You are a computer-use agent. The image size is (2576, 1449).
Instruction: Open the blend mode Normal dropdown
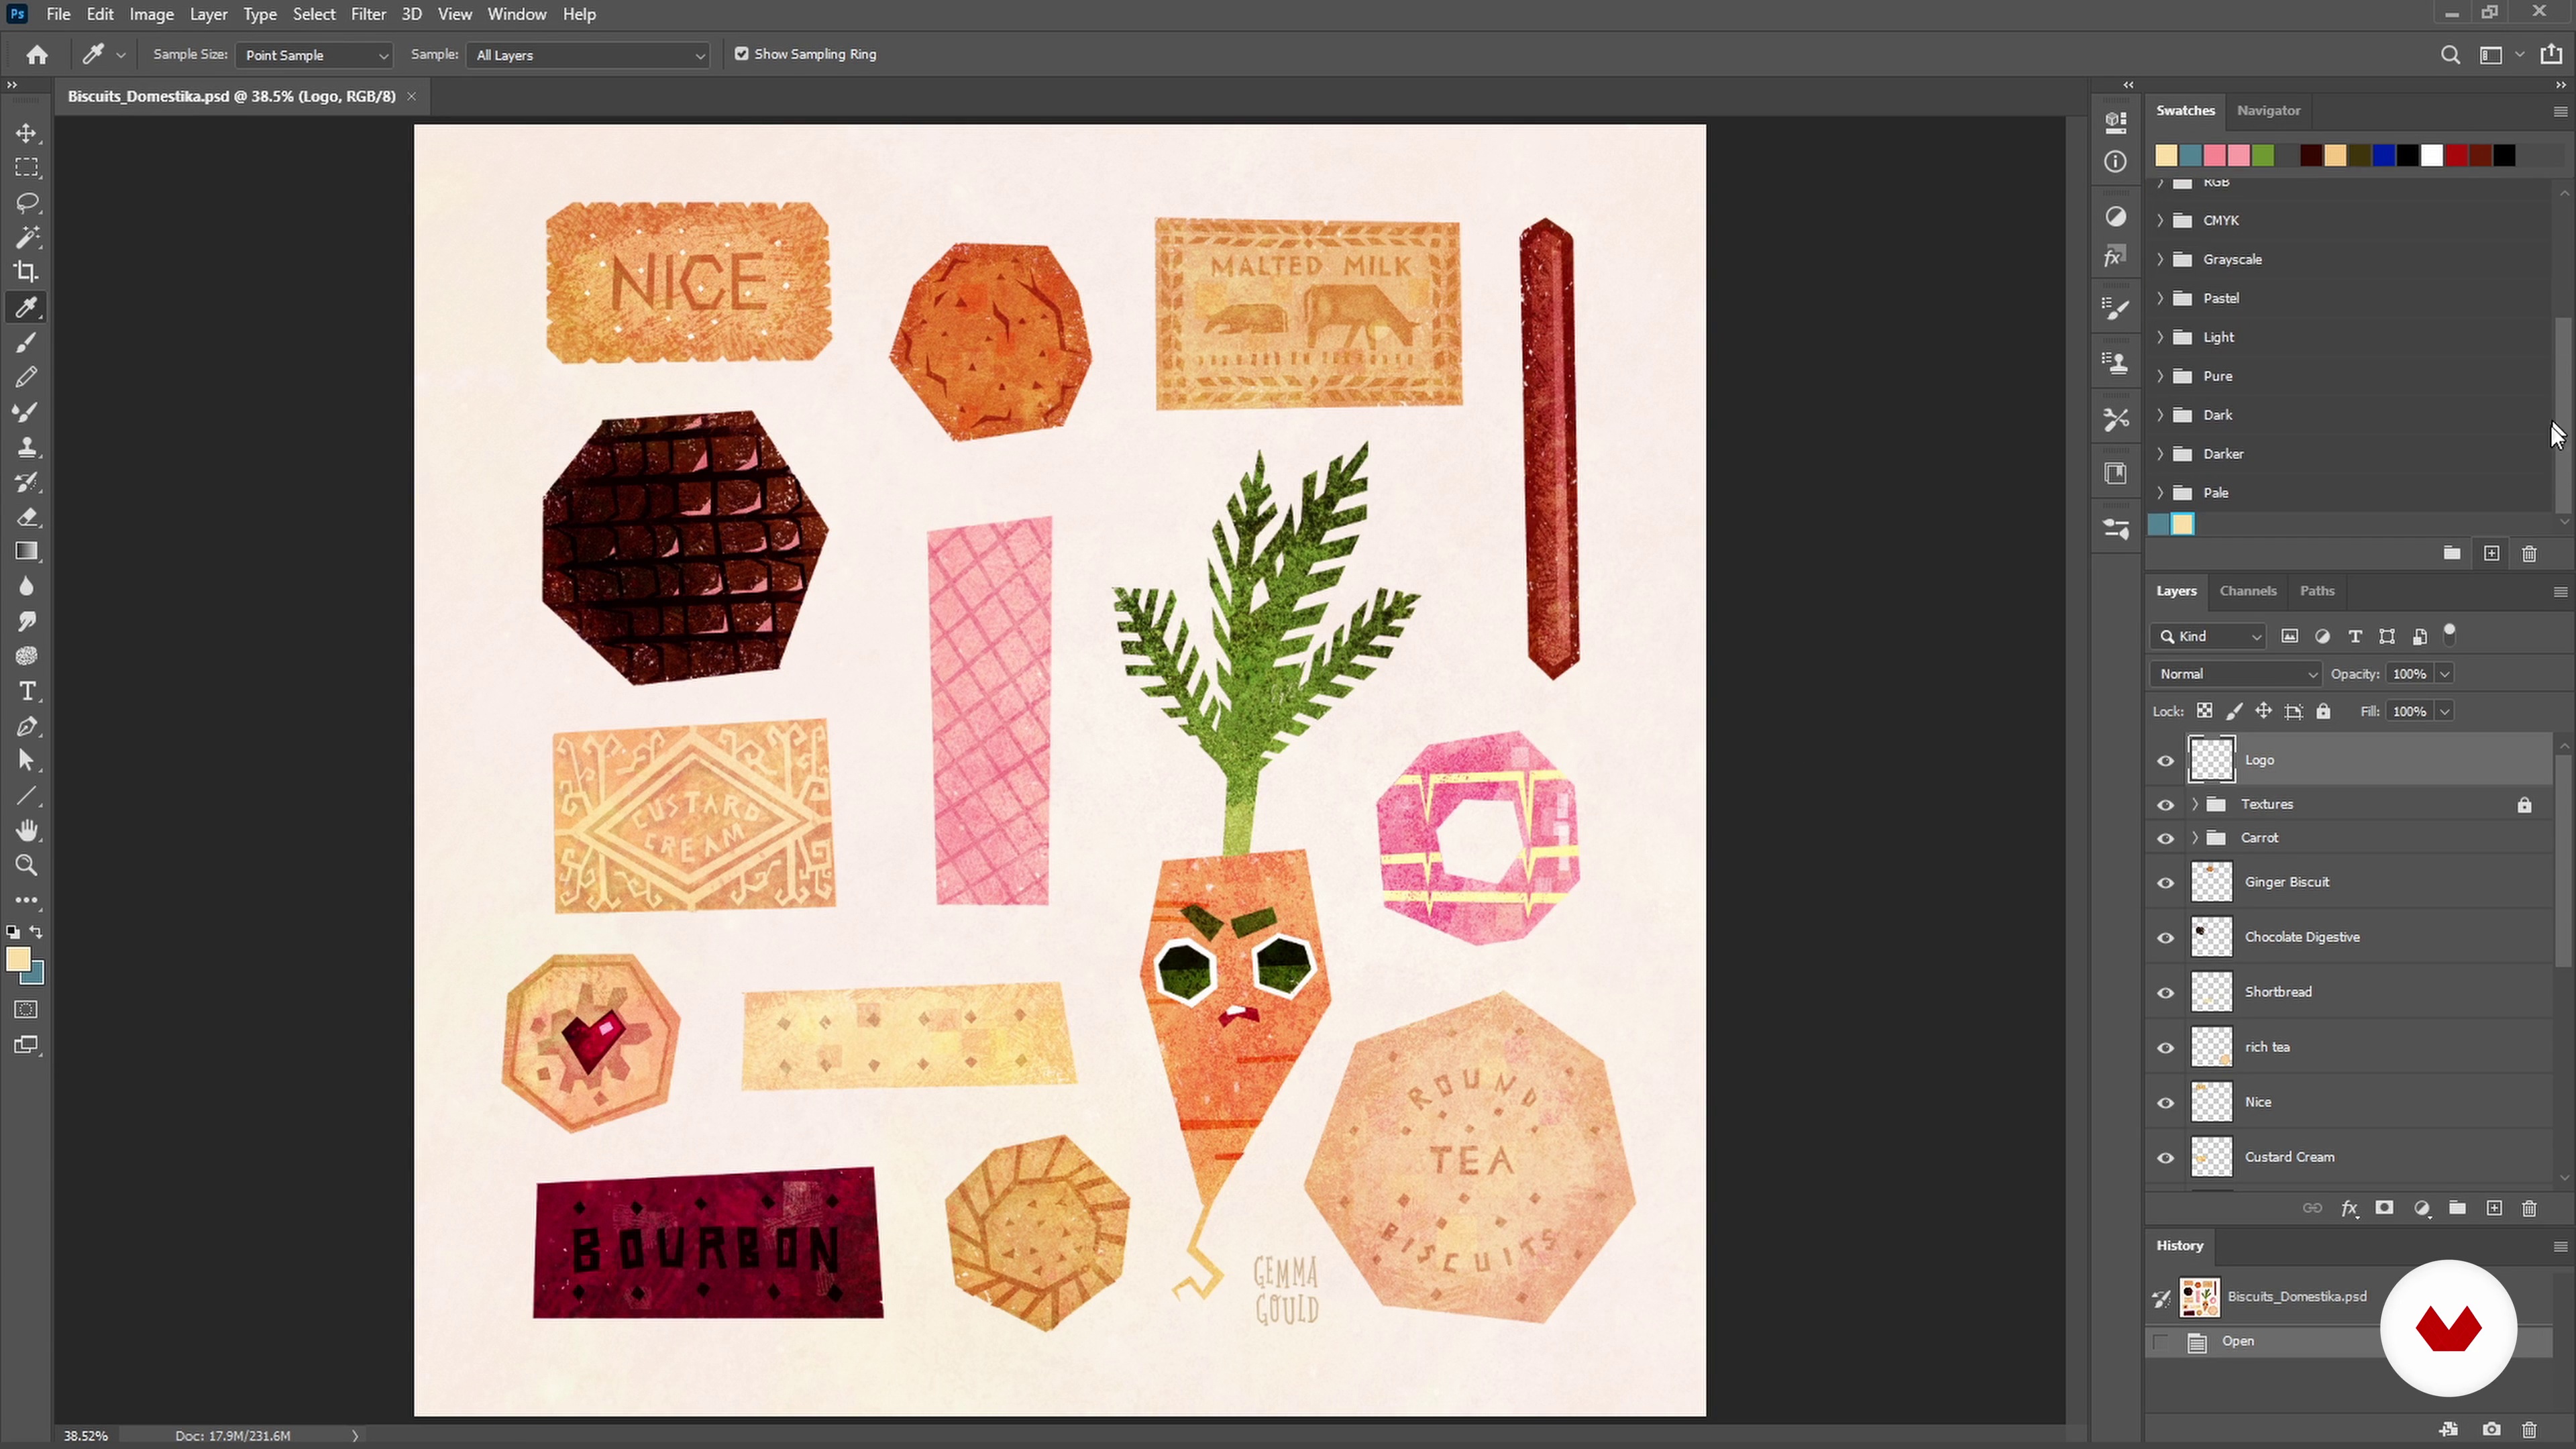click(x=2236, y=674)
